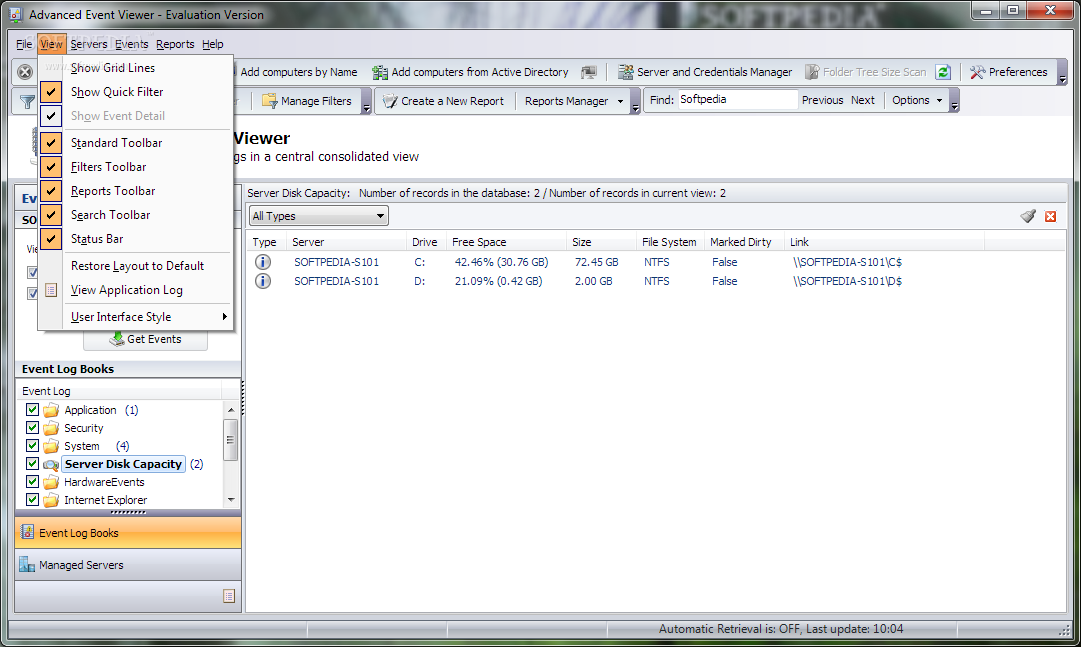This screenshot has width=1081, height=647.
Task: Click Create a New Report
Action: (443, 101)
